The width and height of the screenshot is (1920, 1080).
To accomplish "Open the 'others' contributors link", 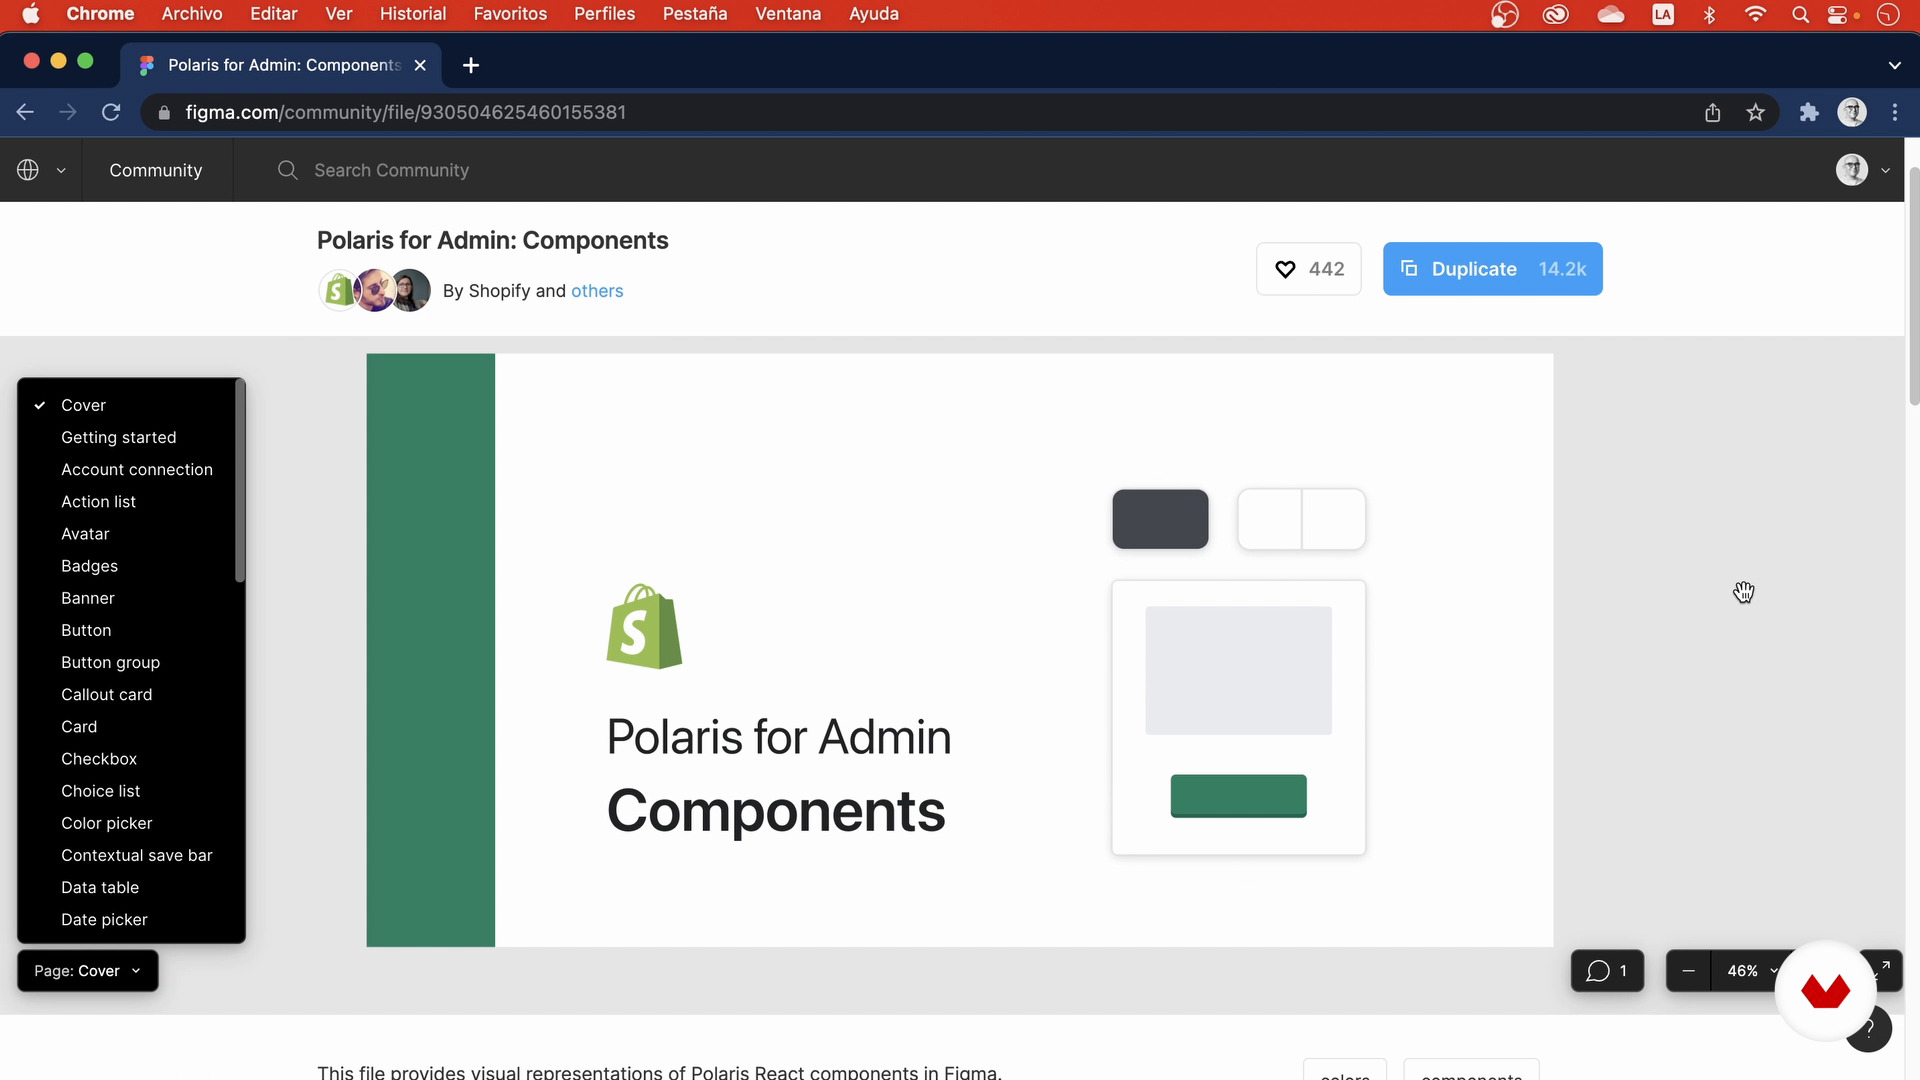I will (597, 291).
